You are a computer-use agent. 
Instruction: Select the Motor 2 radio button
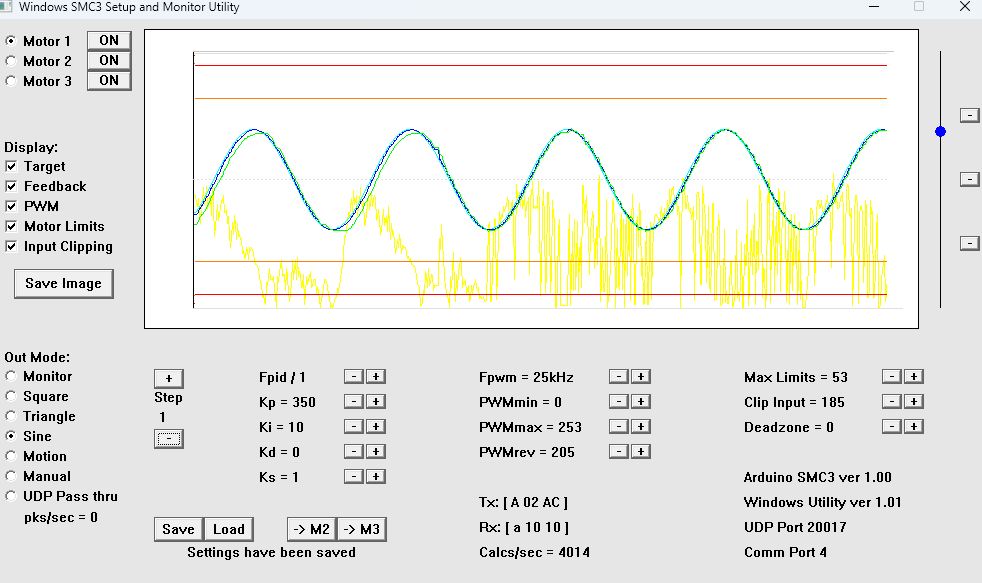click(11, 61)
